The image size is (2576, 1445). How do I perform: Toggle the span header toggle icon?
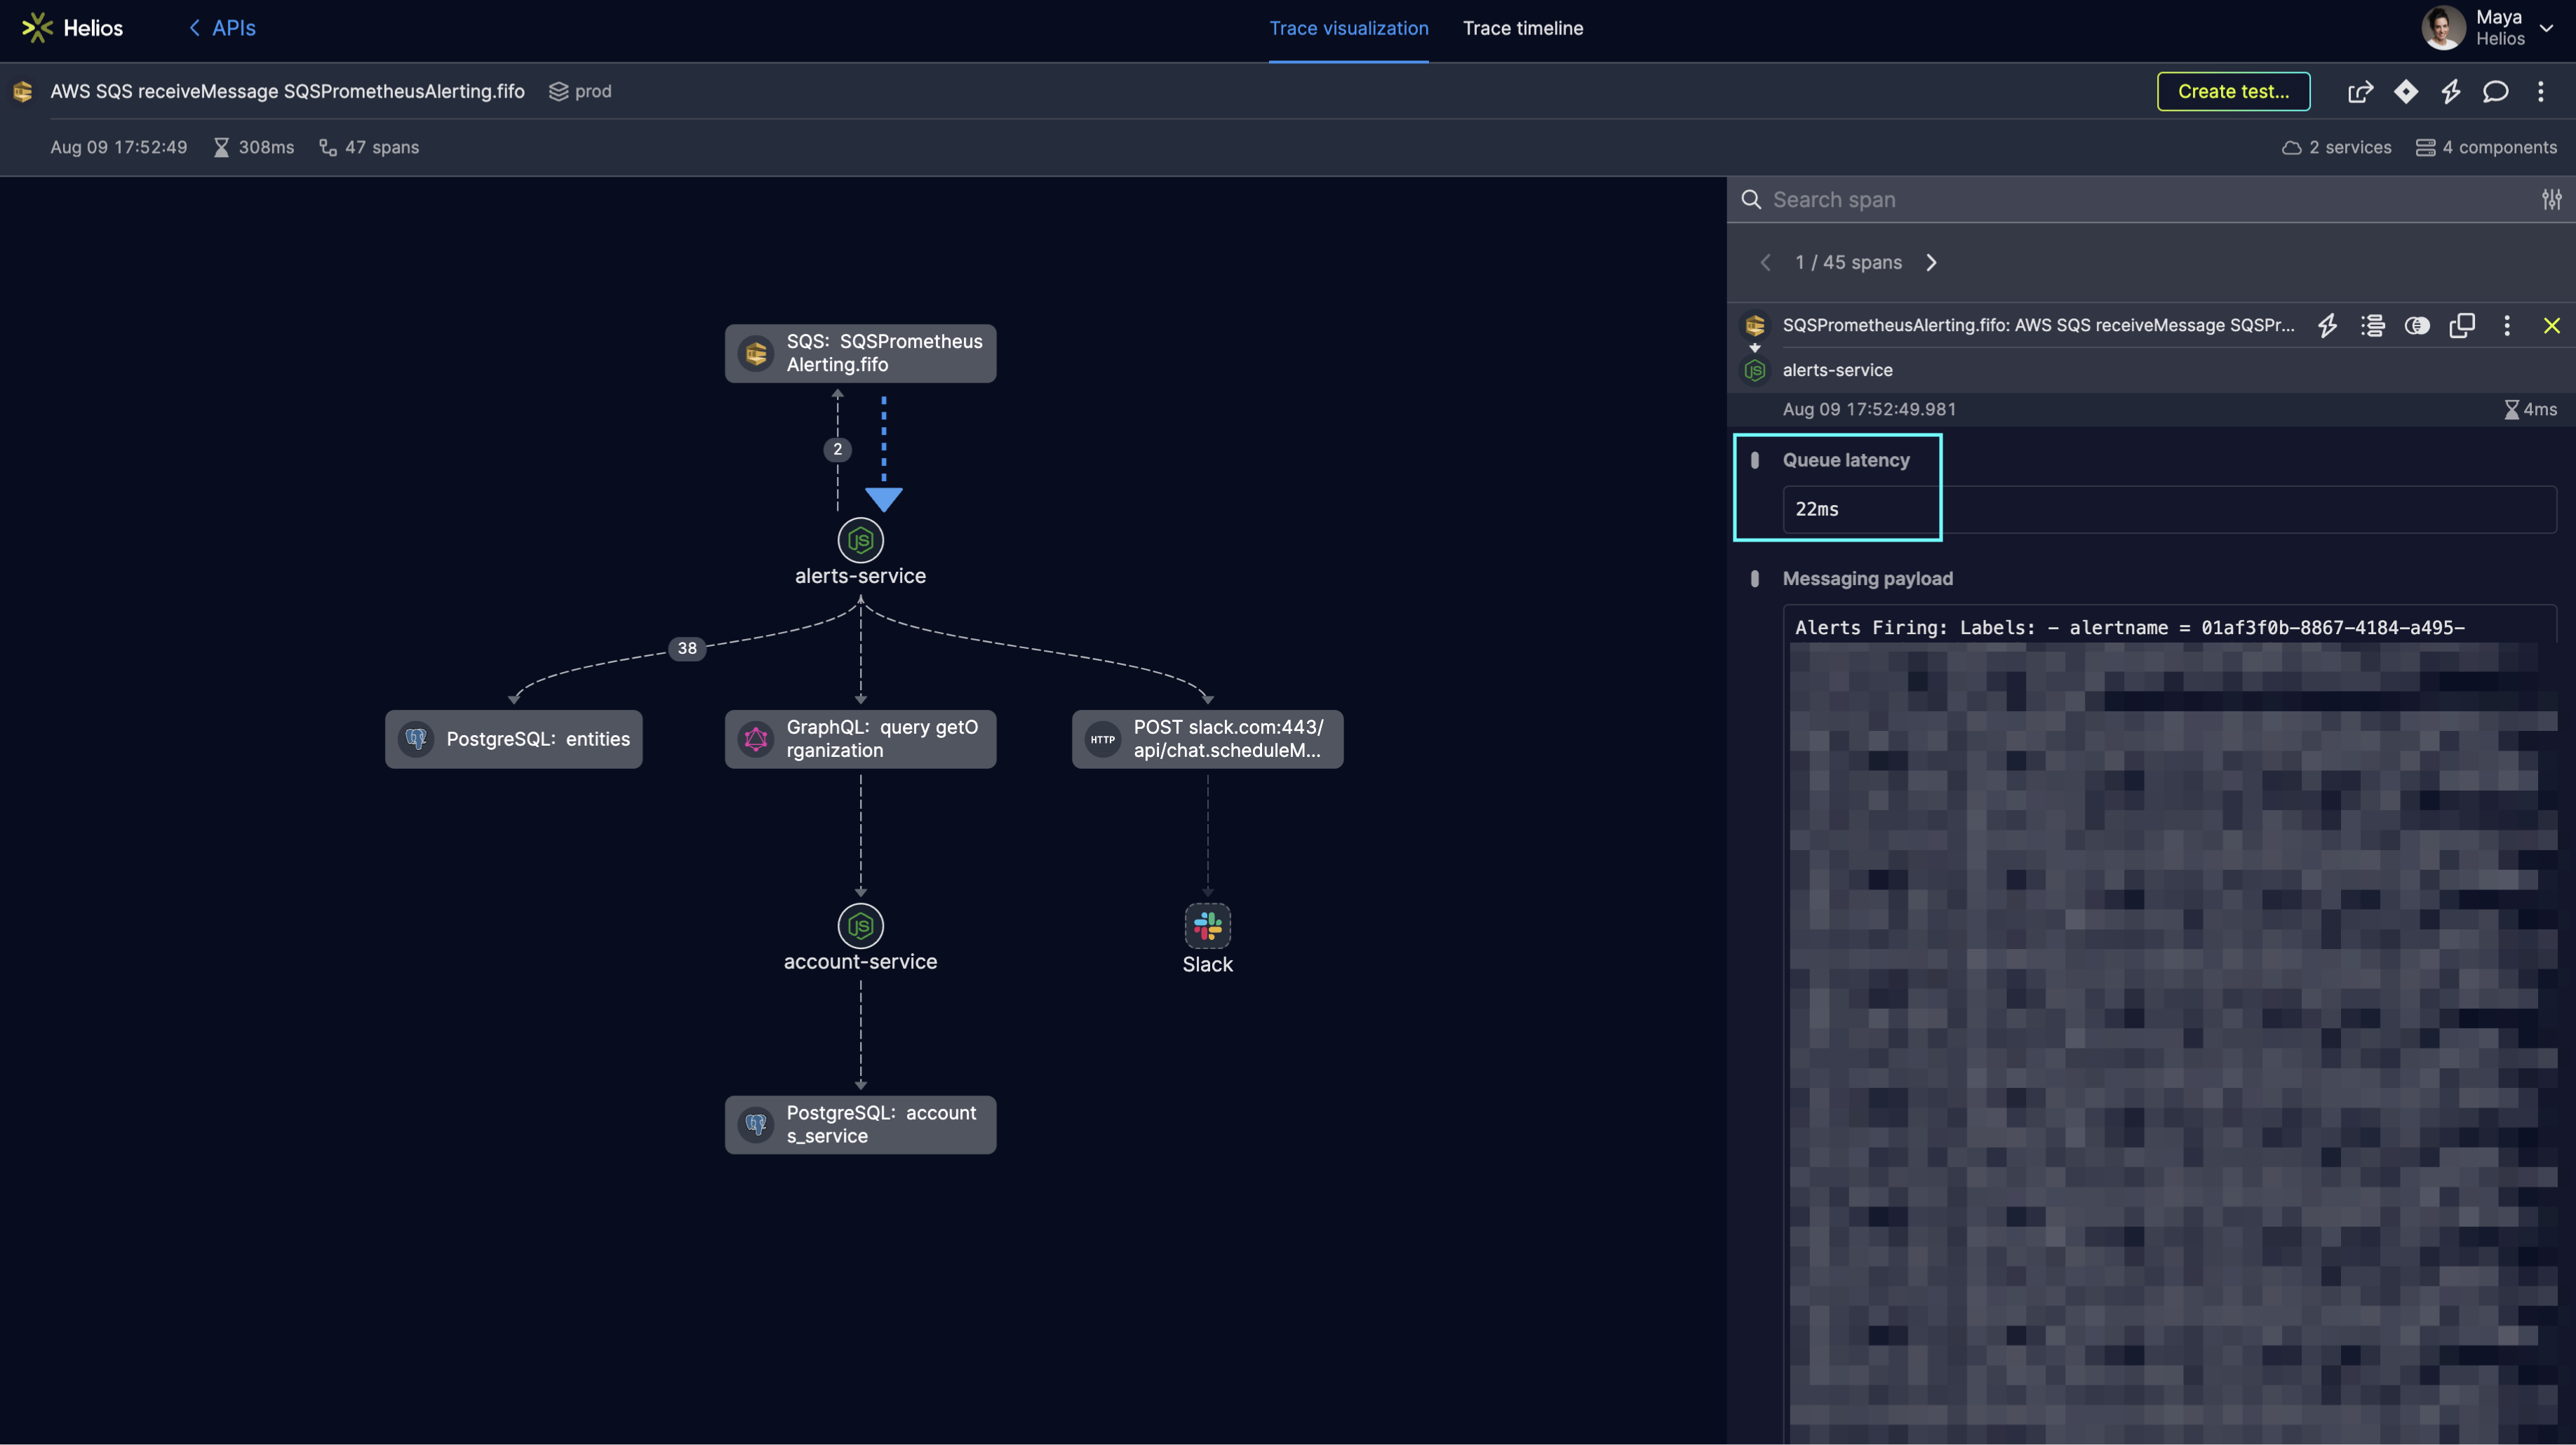click(2417, 326)
